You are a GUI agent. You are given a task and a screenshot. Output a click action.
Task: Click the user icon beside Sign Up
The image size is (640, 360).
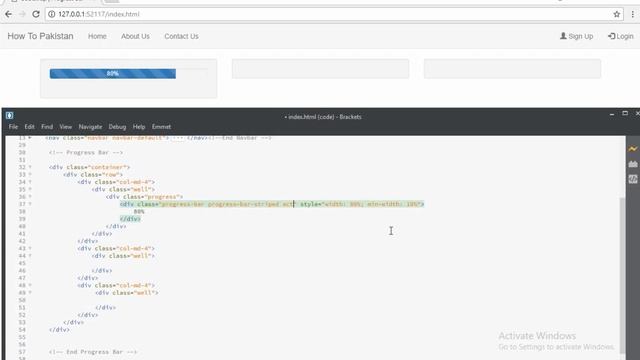coord(563,36)
